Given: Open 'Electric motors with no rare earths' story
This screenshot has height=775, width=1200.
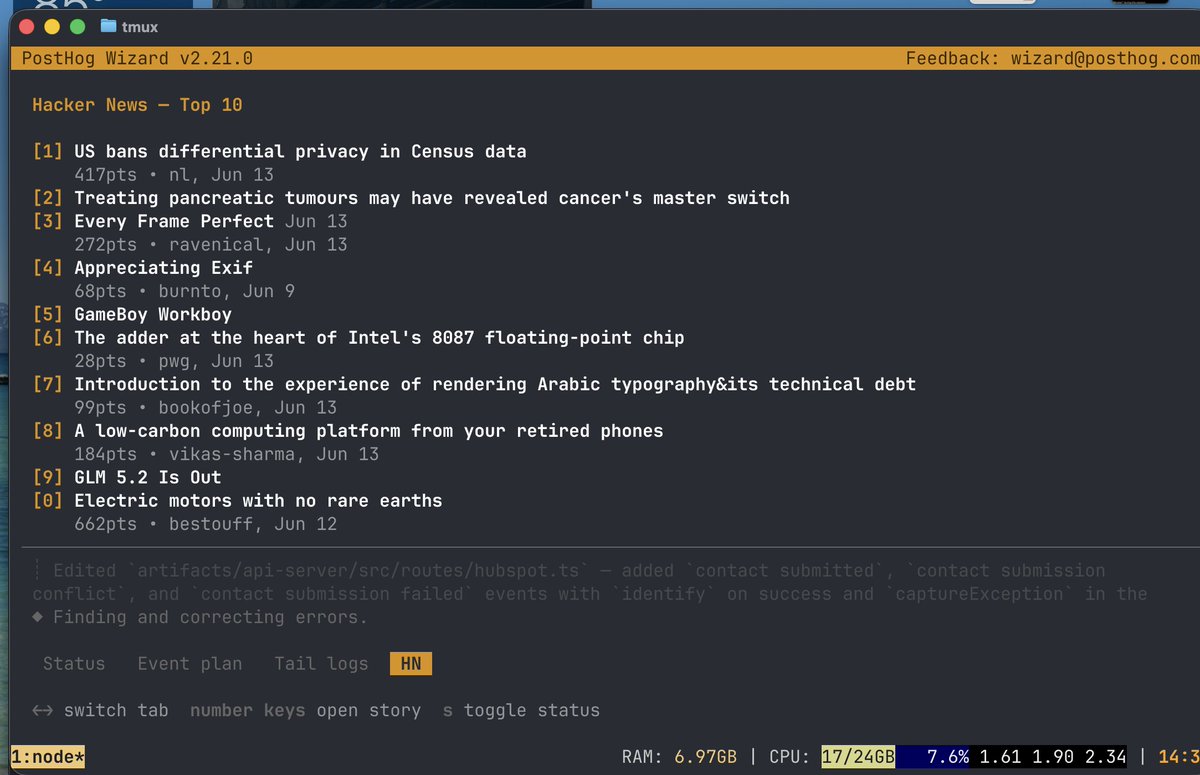Looking at the screenshot, I should [x=258, y=501].
